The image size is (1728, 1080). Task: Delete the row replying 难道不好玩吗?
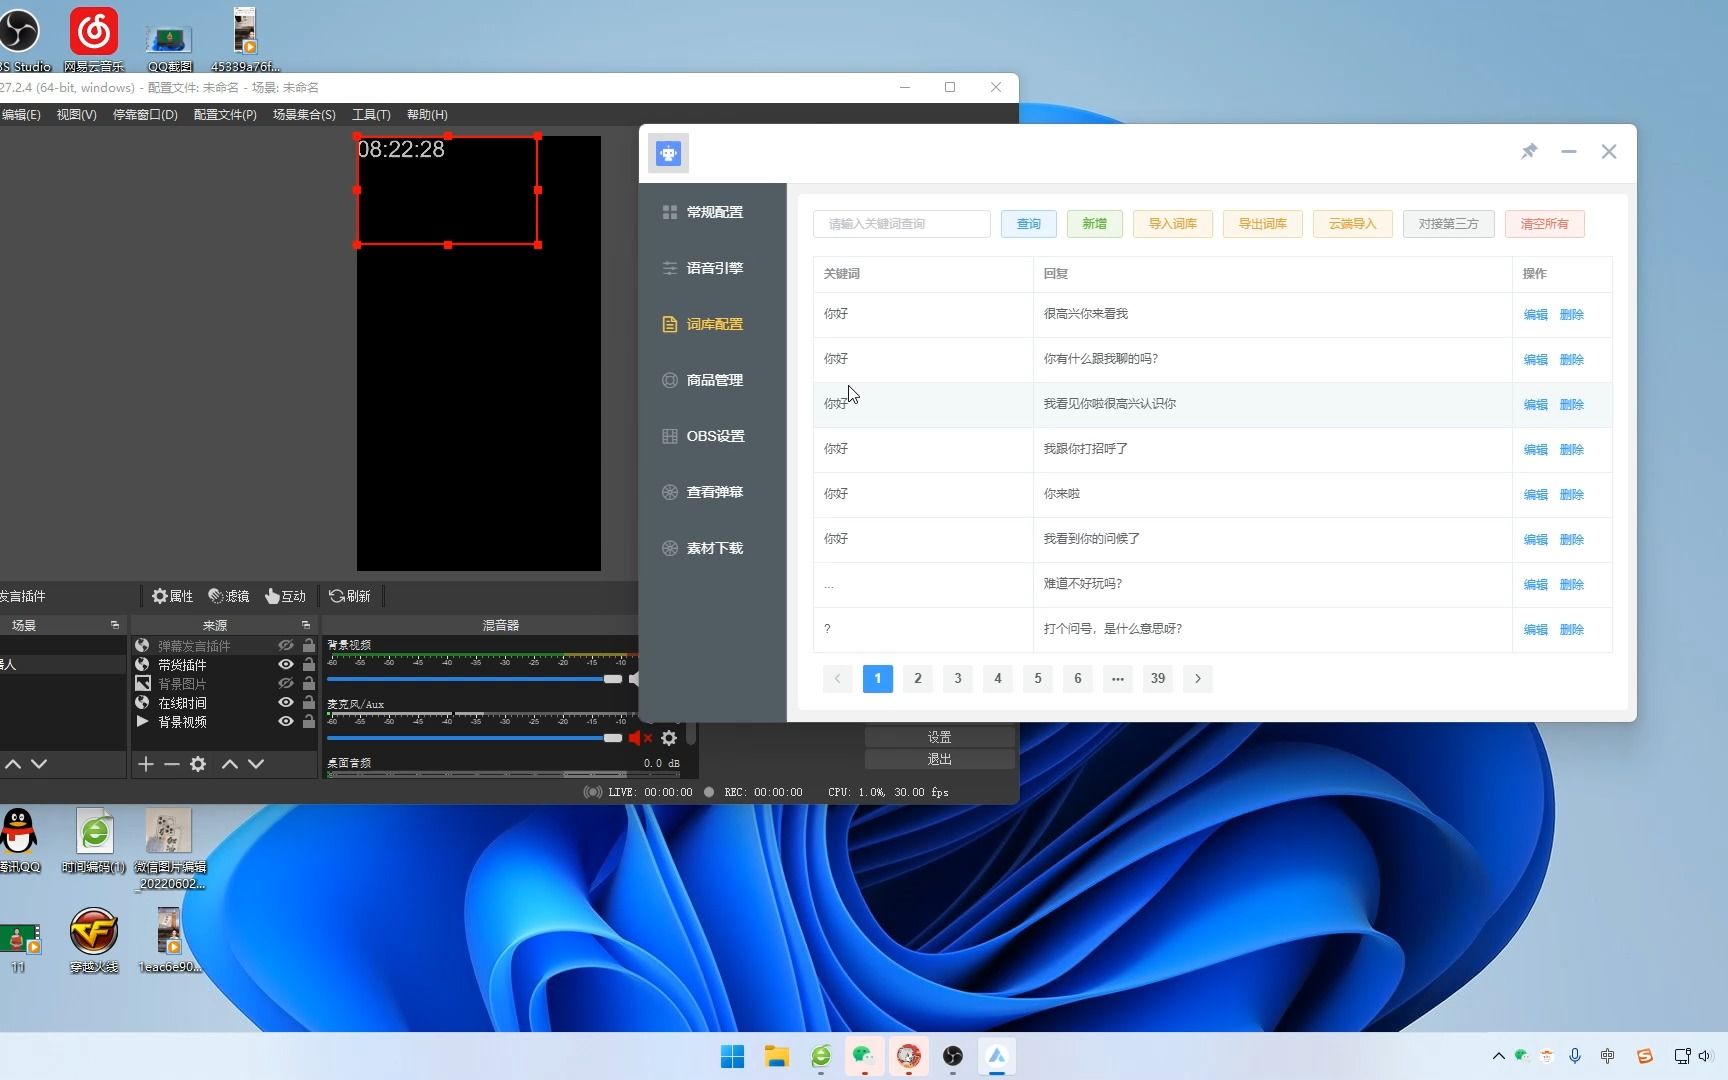(x=1571, y=584)
